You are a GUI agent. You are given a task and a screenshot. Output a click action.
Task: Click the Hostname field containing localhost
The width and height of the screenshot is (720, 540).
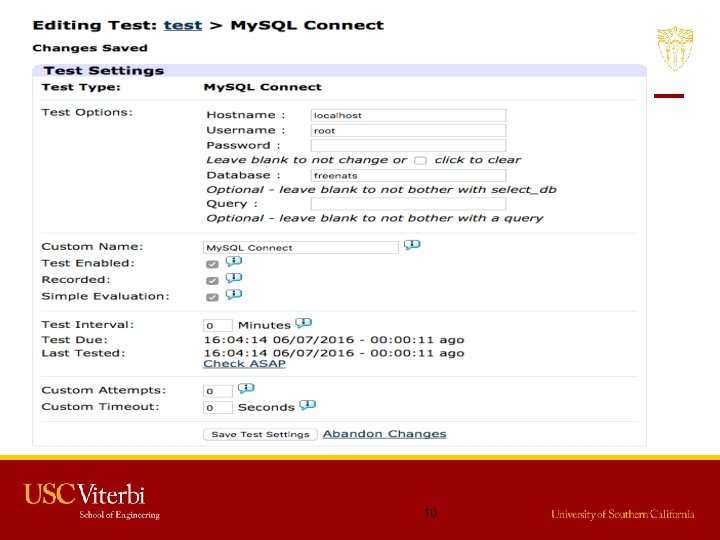(408, 115)
